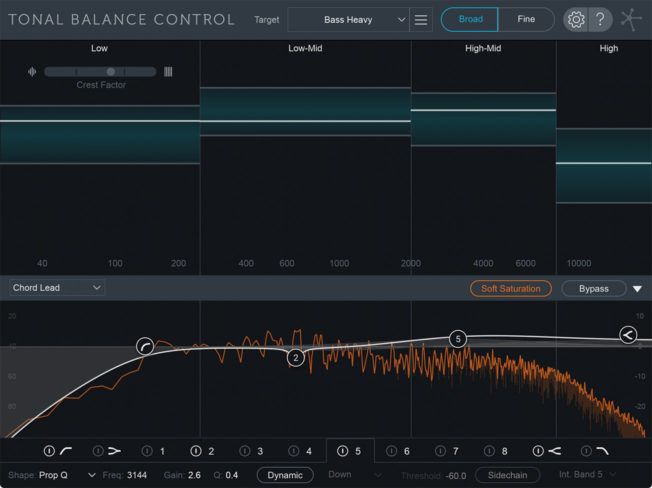Click the Freq value field 3144
Viewport: 652px width, 488px height.
137,475
